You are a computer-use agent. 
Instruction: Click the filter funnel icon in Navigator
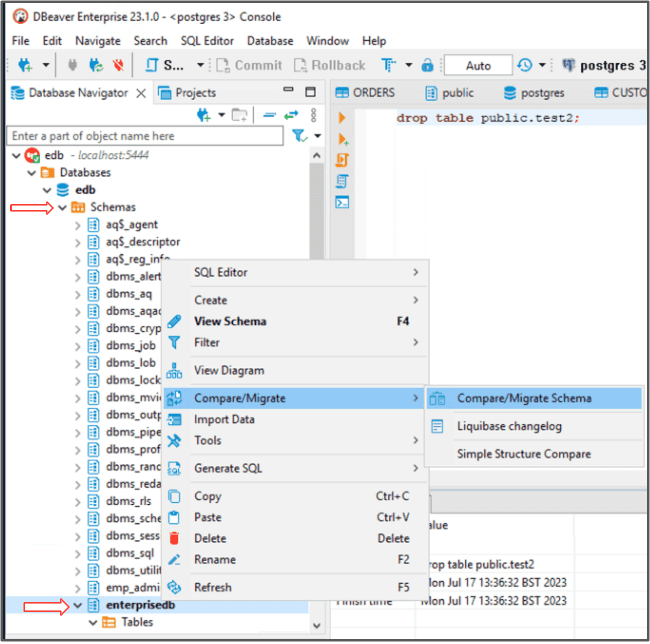pos(298,135)
